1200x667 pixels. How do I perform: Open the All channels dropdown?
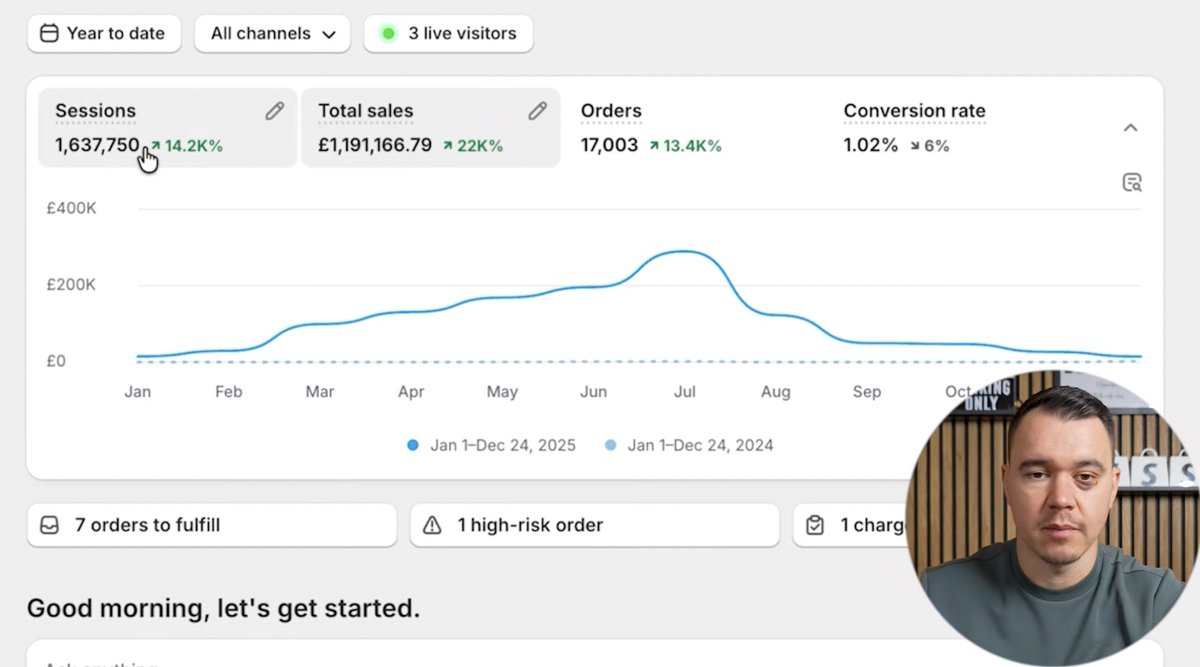pyautogui.click(x=272, y=33)
